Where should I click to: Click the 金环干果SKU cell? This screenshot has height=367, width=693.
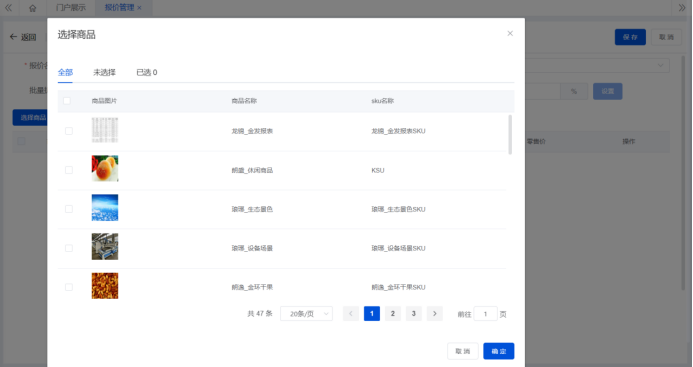[398, 287]
